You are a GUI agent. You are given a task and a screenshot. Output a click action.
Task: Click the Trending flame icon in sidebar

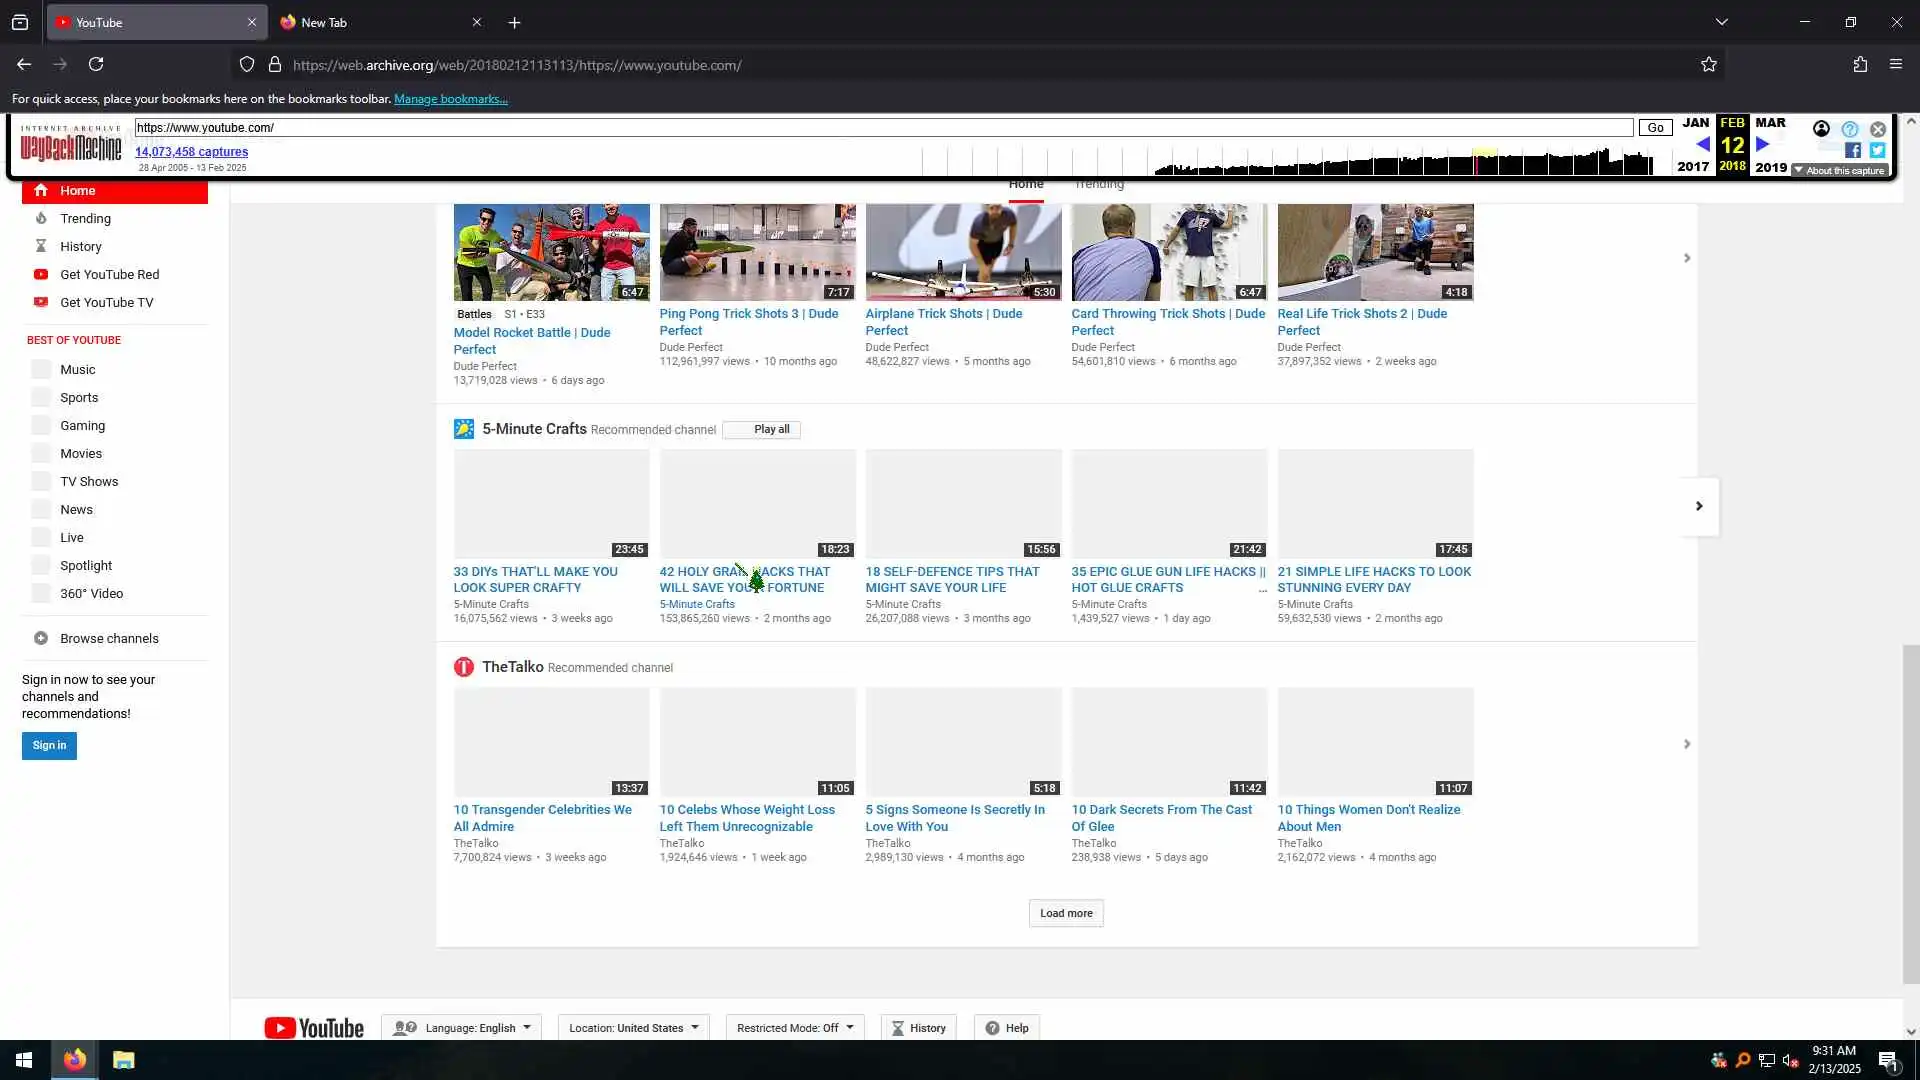[41, 218]
